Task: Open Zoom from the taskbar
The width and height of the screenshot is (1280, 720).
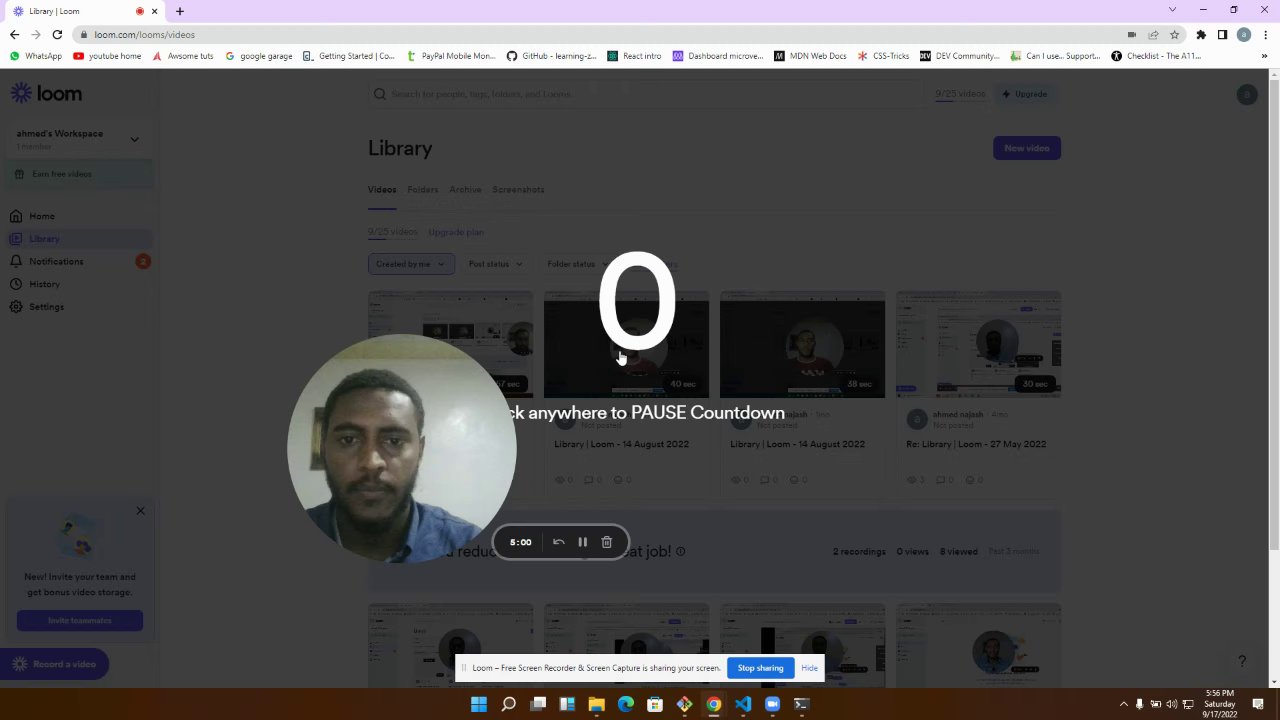Action: (x=772, y=704)
